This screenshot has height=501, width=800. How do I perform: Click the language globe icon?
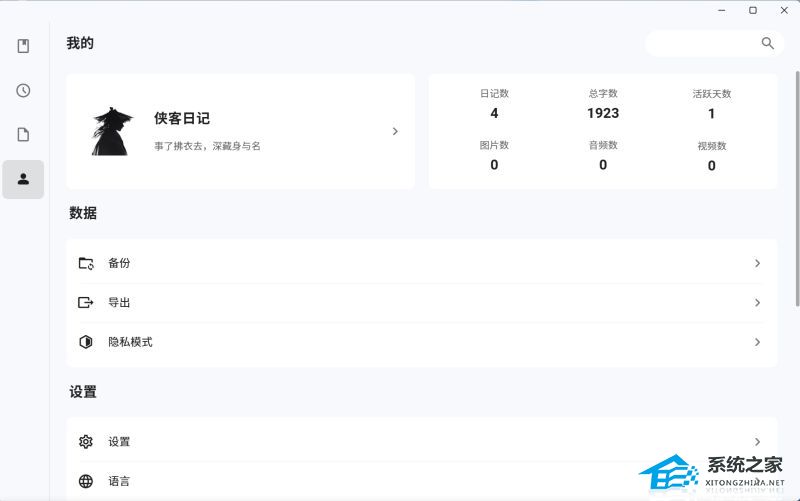(x=86, y=481)
